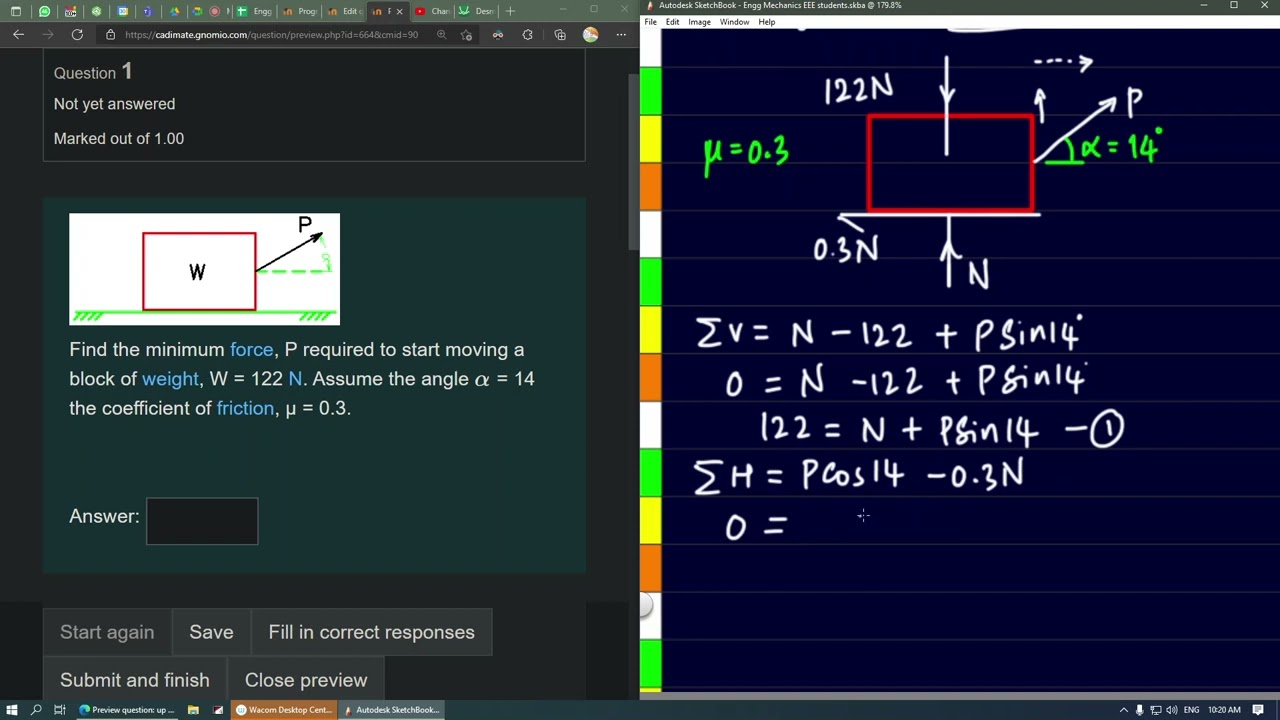Screen dimensions: 1280x720
Task: Show hidden system tray icons
Action: tap(1123, 710)
